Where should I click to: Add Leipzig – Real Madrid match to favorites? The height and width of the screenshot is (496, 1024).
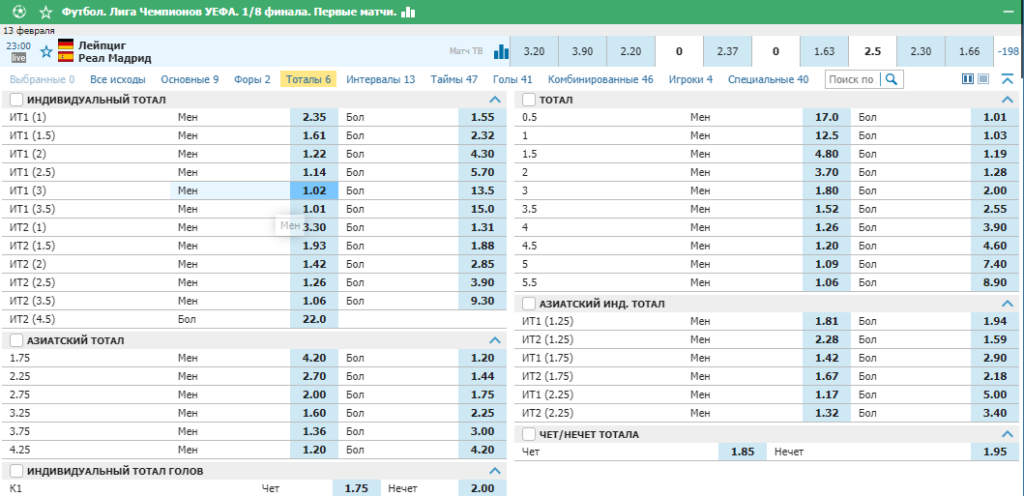46,52
